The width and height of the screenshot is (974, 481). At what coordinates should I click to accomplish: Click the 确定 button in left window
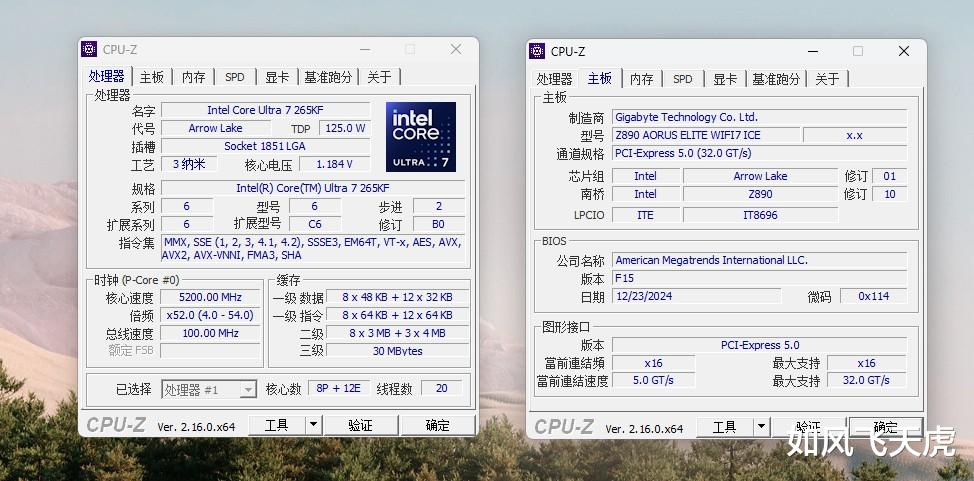click(437, 425)
